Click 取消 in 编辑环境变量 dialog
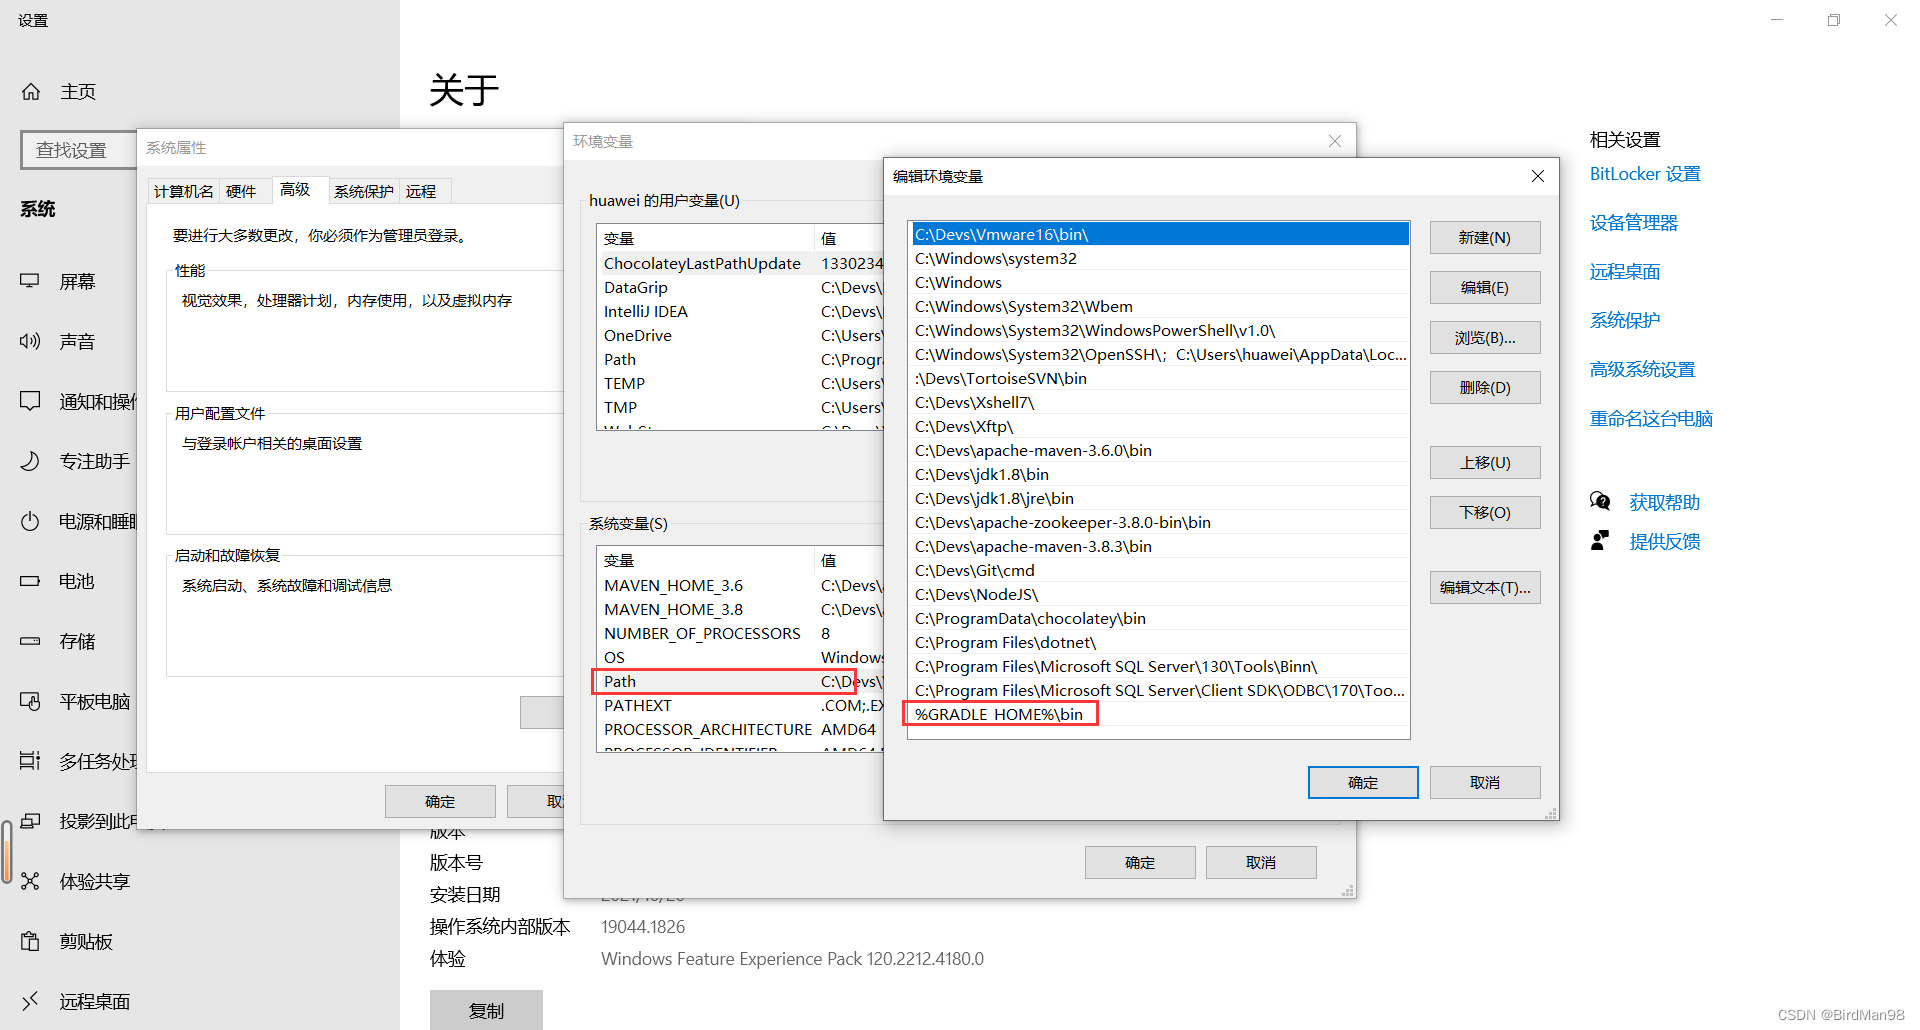This screenshot has width=1920, height=1030. point(1485,782)
